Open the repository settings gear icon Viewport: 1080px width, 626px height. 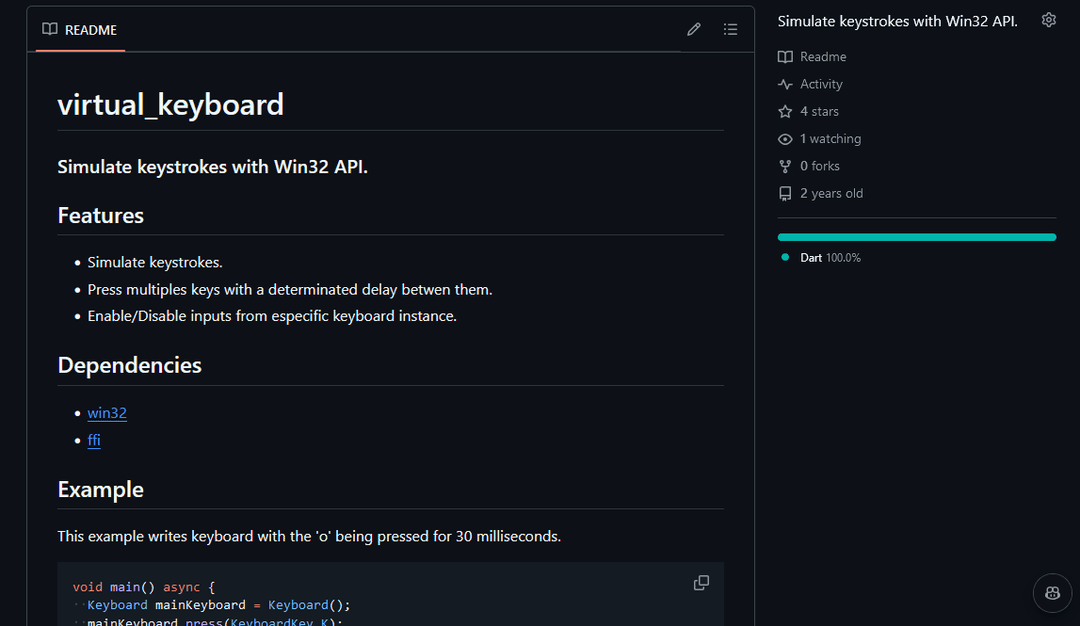pyautogui.click(x=1048, y=19)
